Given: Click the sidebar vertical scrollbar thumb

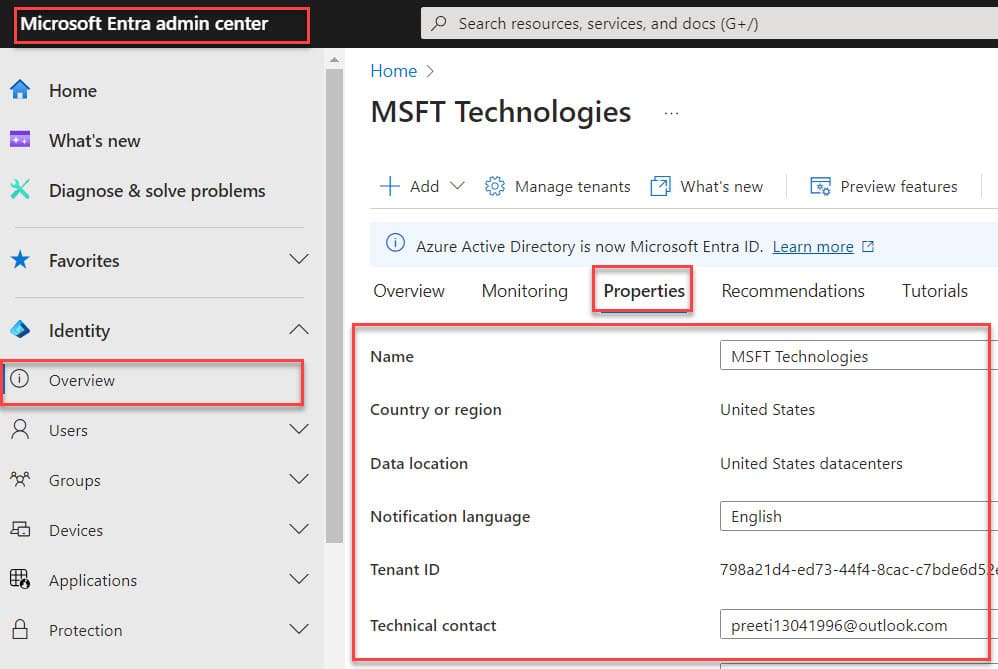Looking at the screenshot, I should (334, 306).
